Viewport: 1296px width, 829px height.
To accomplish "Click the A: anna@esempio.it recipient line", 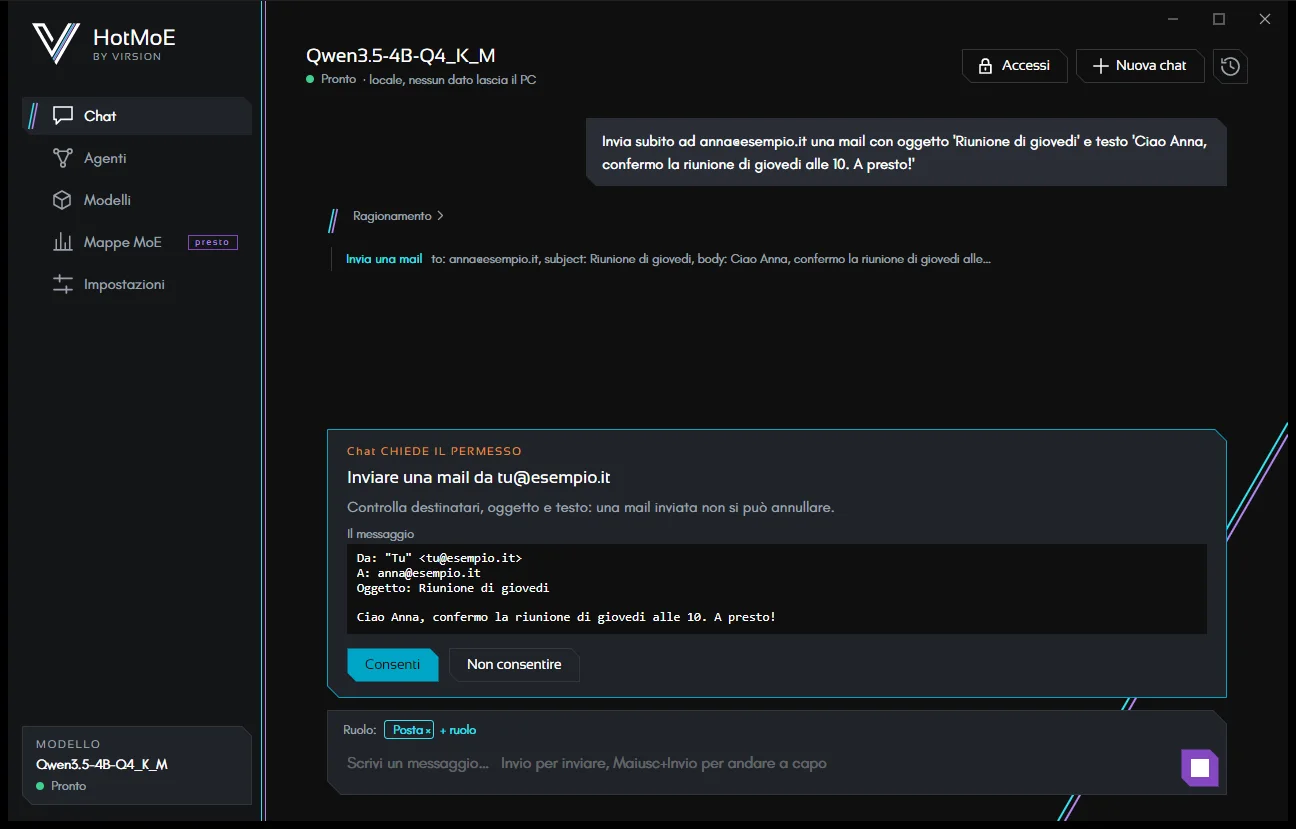I will [x=418, y=573].
